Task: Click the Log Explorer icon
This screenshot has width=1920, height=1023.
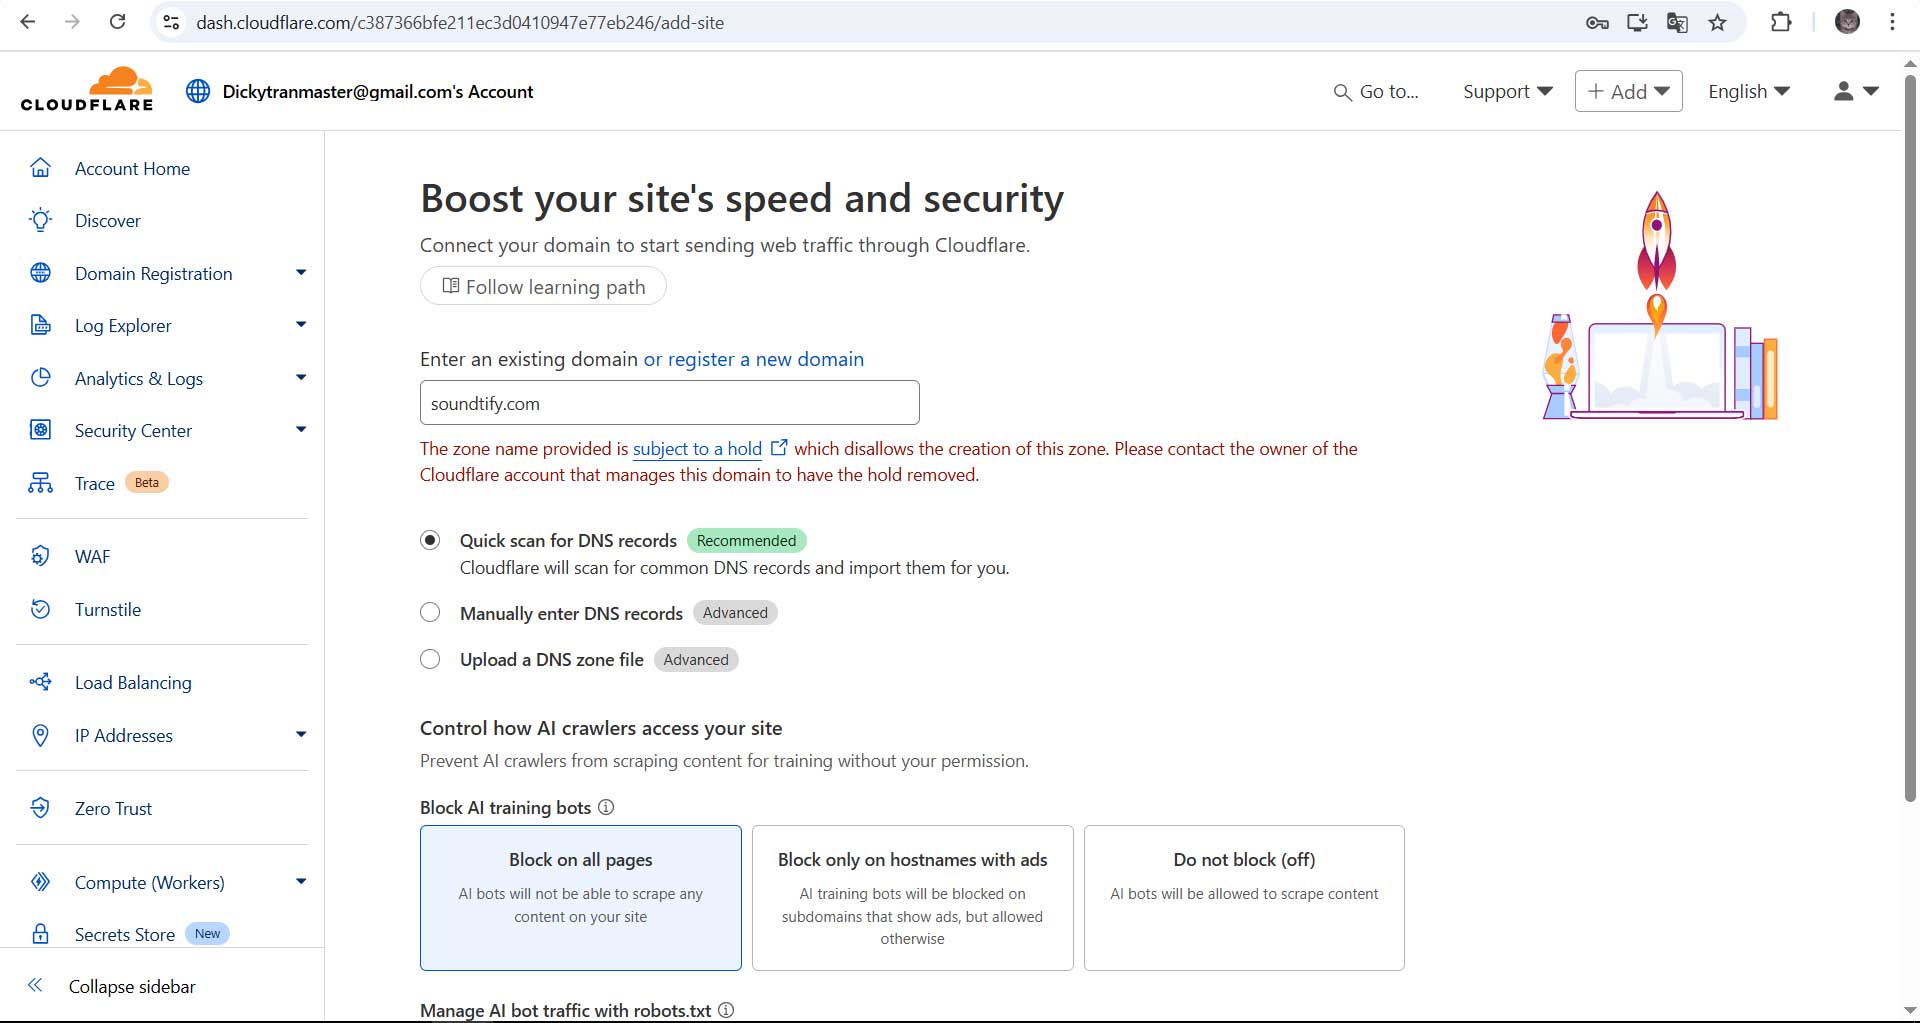Action: (x=40, y=325)
